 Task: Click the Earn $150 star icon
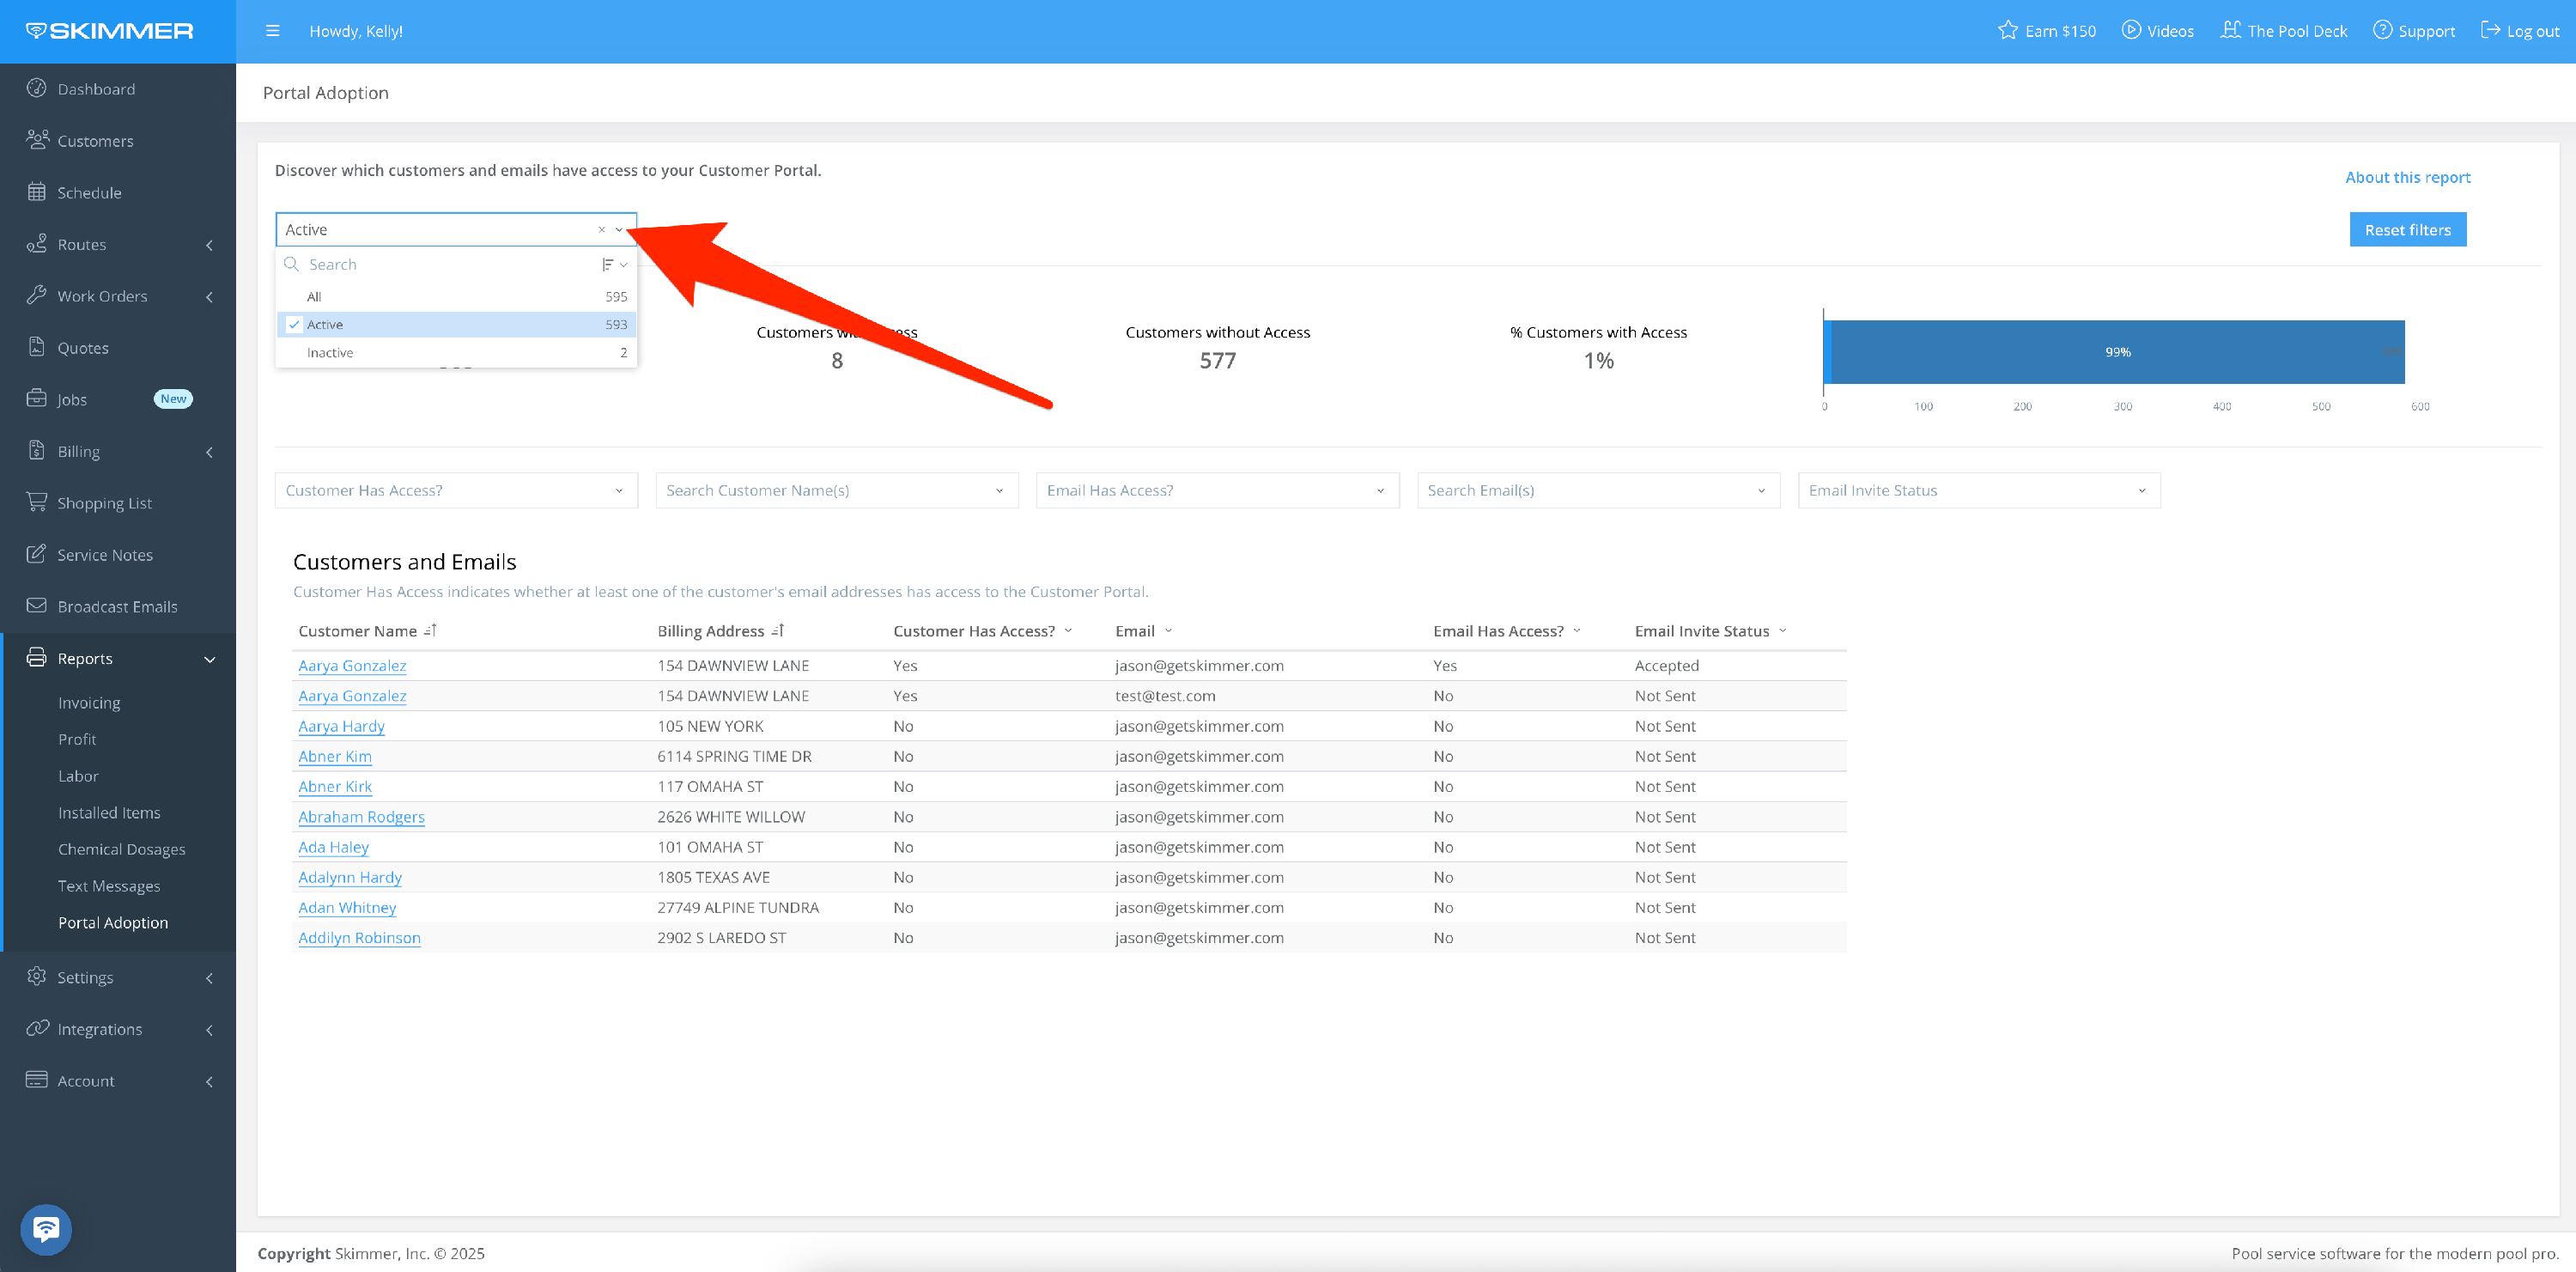click(x=2007, y=30)
